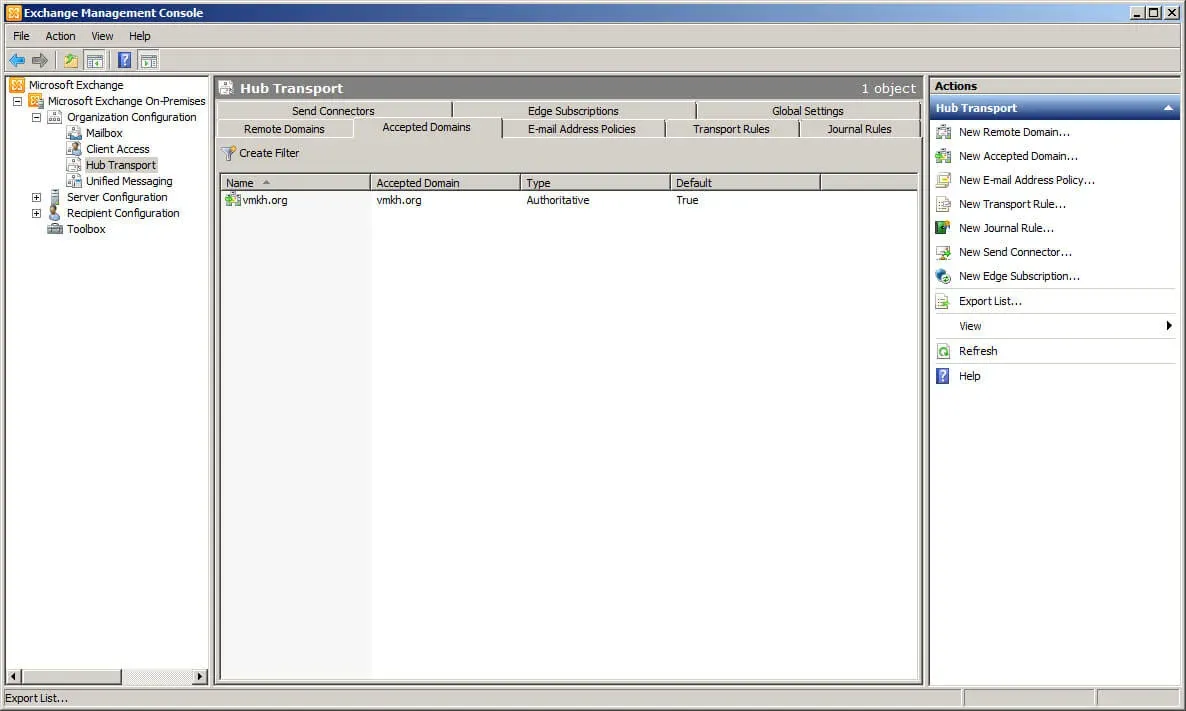Click the New Journal Rule icon

[943, 228]
